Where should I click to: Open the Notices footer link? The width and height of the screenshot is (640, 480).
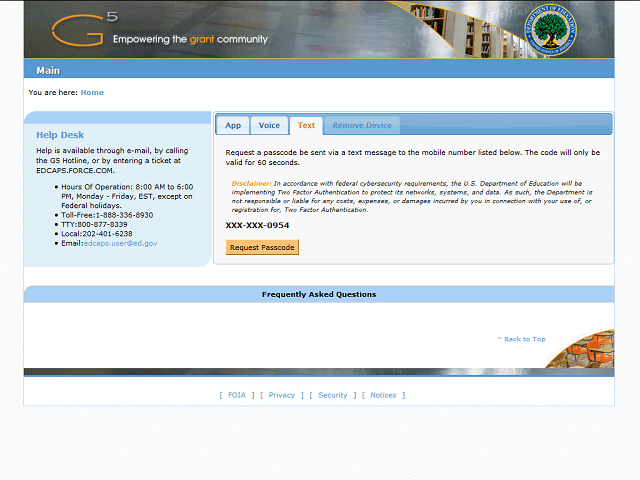click(x=383, y=395)
